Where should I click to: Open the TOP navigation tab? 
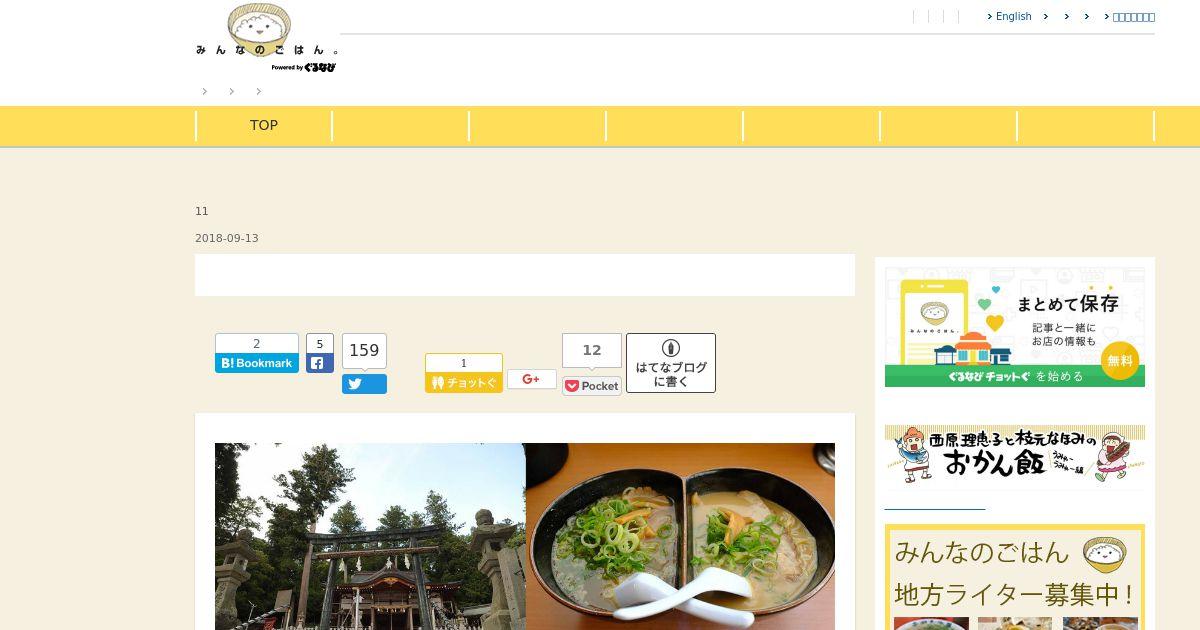click(264, 125)
